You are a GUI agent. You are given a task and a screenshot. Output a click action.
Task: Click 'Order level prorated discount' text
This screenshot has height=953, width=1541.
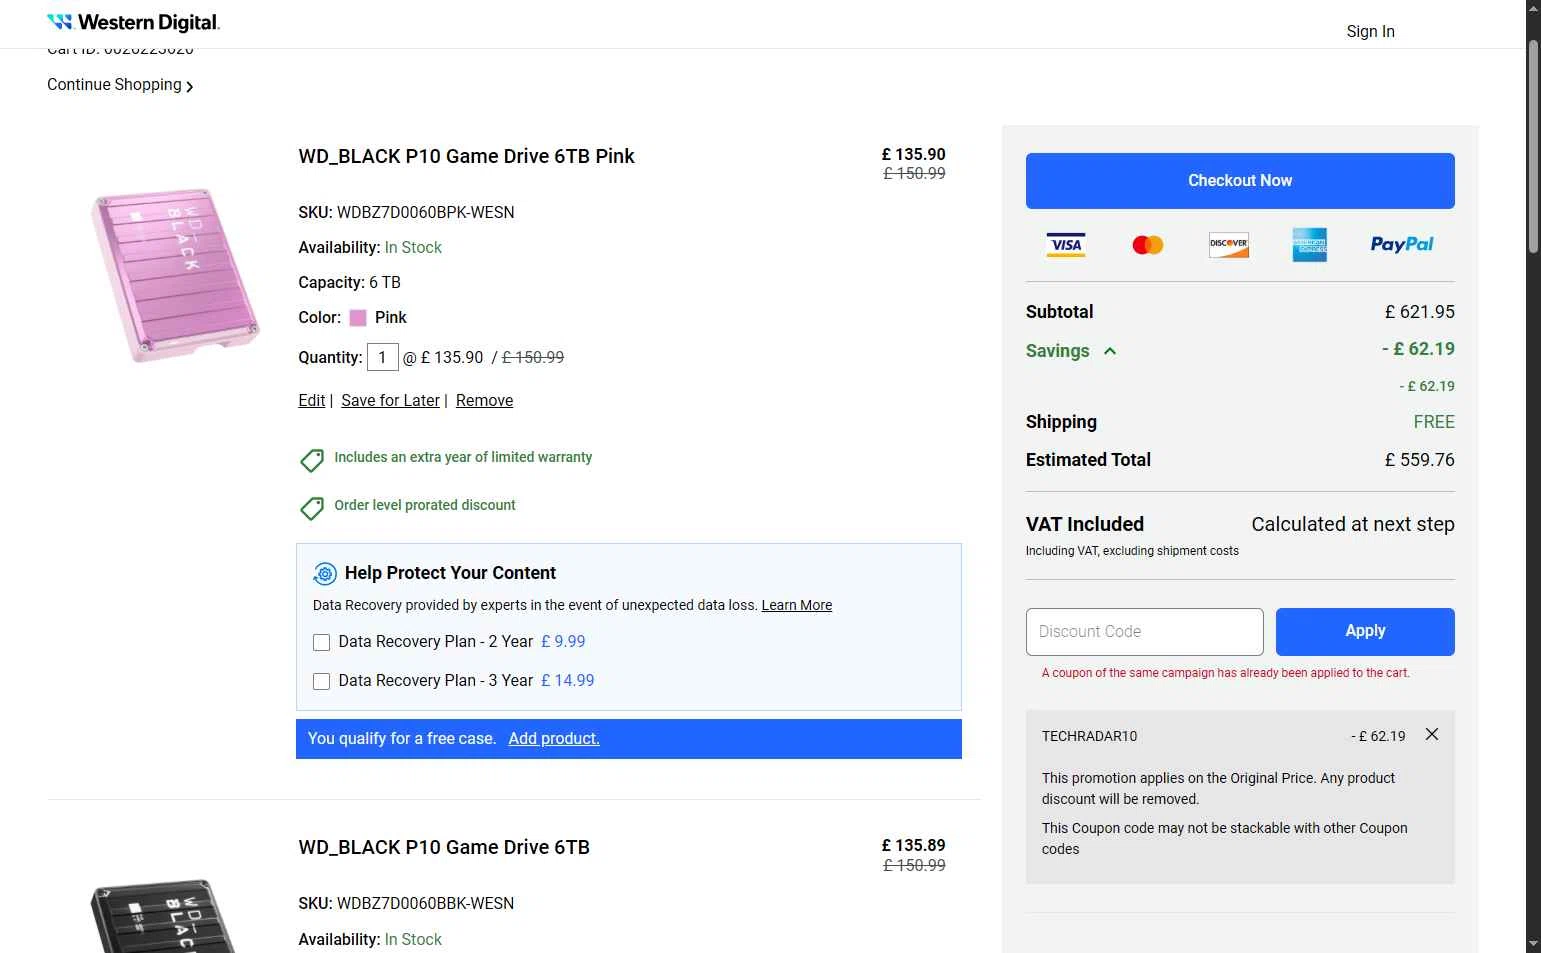click(x=425, y=505)
